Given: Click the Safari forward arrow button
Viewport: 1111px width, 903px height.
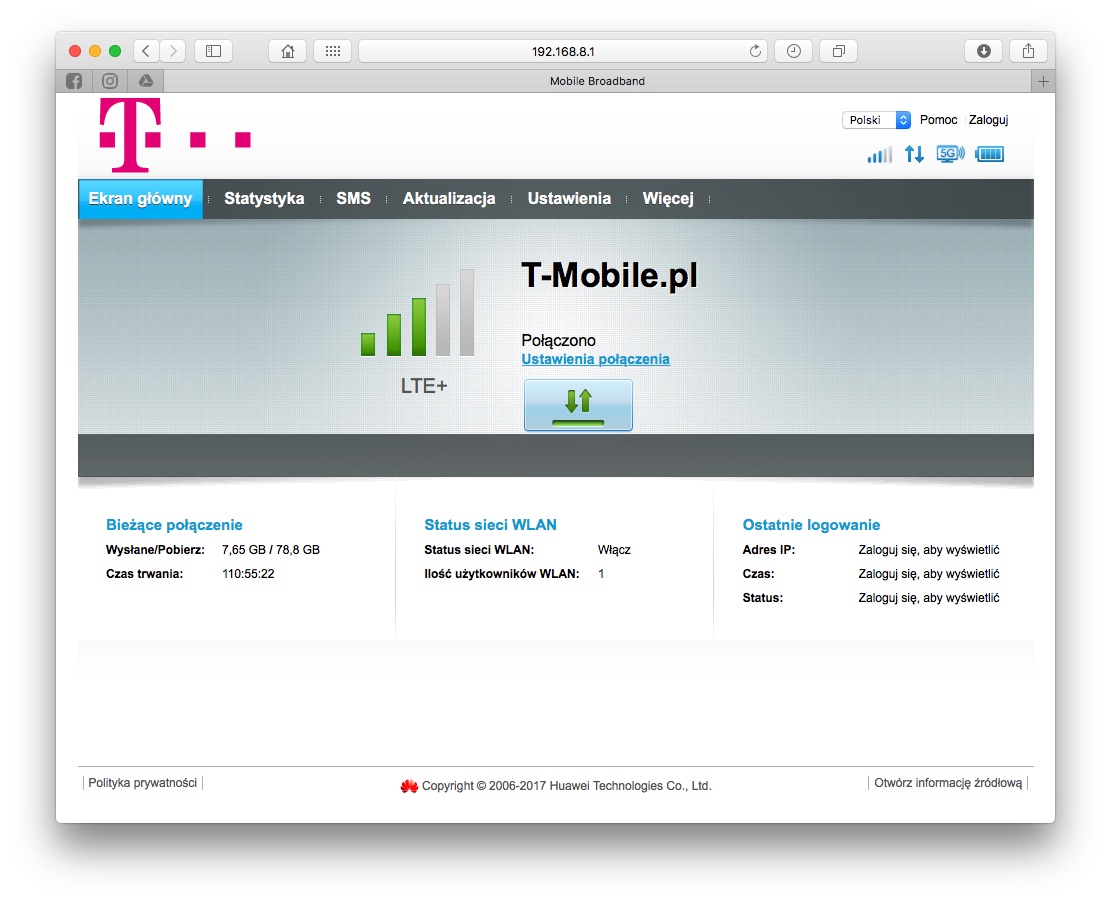Looking at the screenshot, I should coord(173,51).
